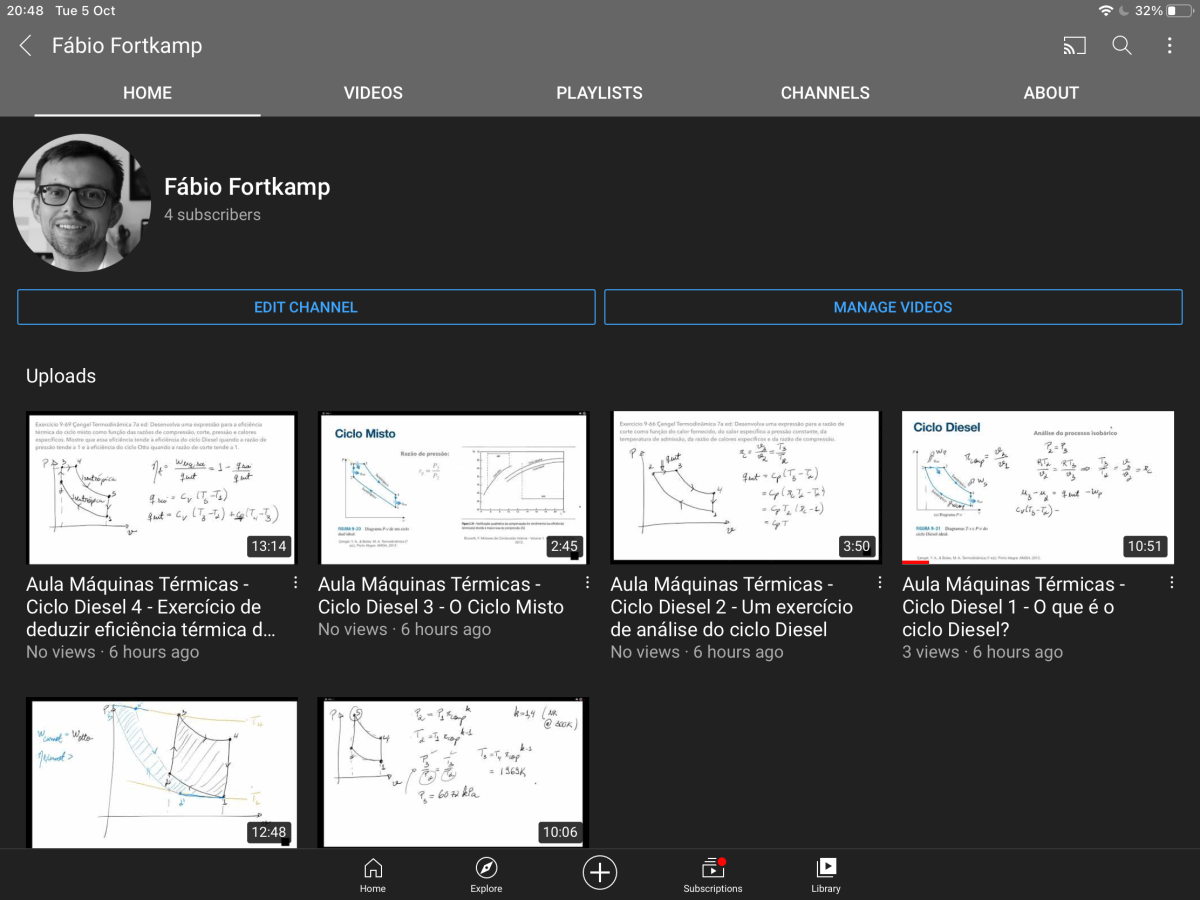Open the Channels tab
1200x900 pixels.
coord(825,93)
